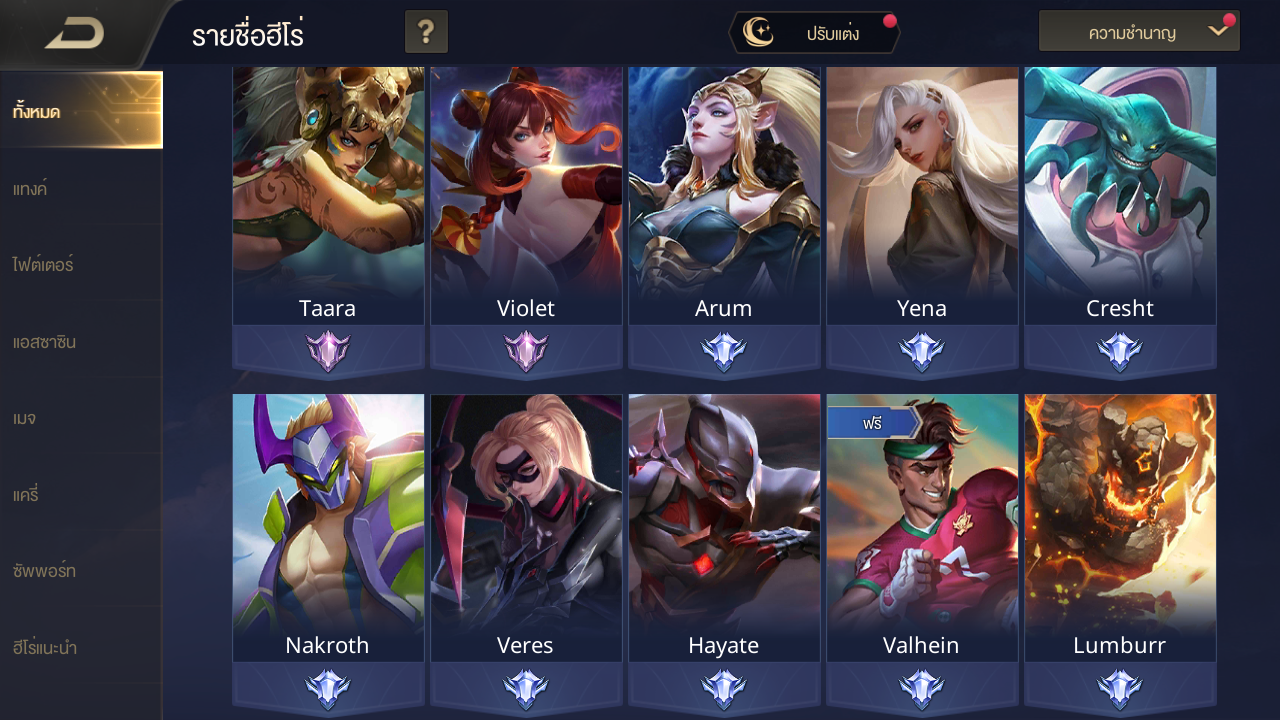This screenshot has height=720, width=1280.
Task: Click Violet's purple mastery badge
Action: click(526, 351)
